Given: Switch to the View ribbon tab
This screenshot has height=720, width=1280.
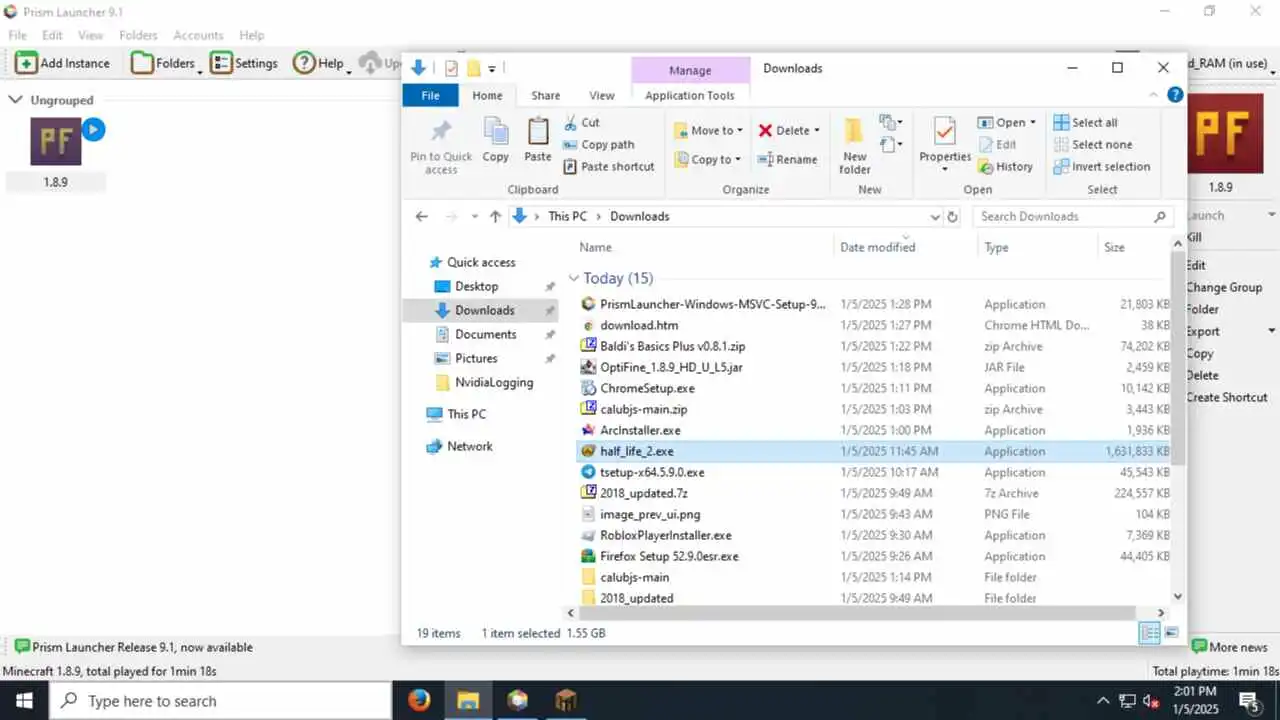Looking at the screenshot, I should (x=602, y=95).
